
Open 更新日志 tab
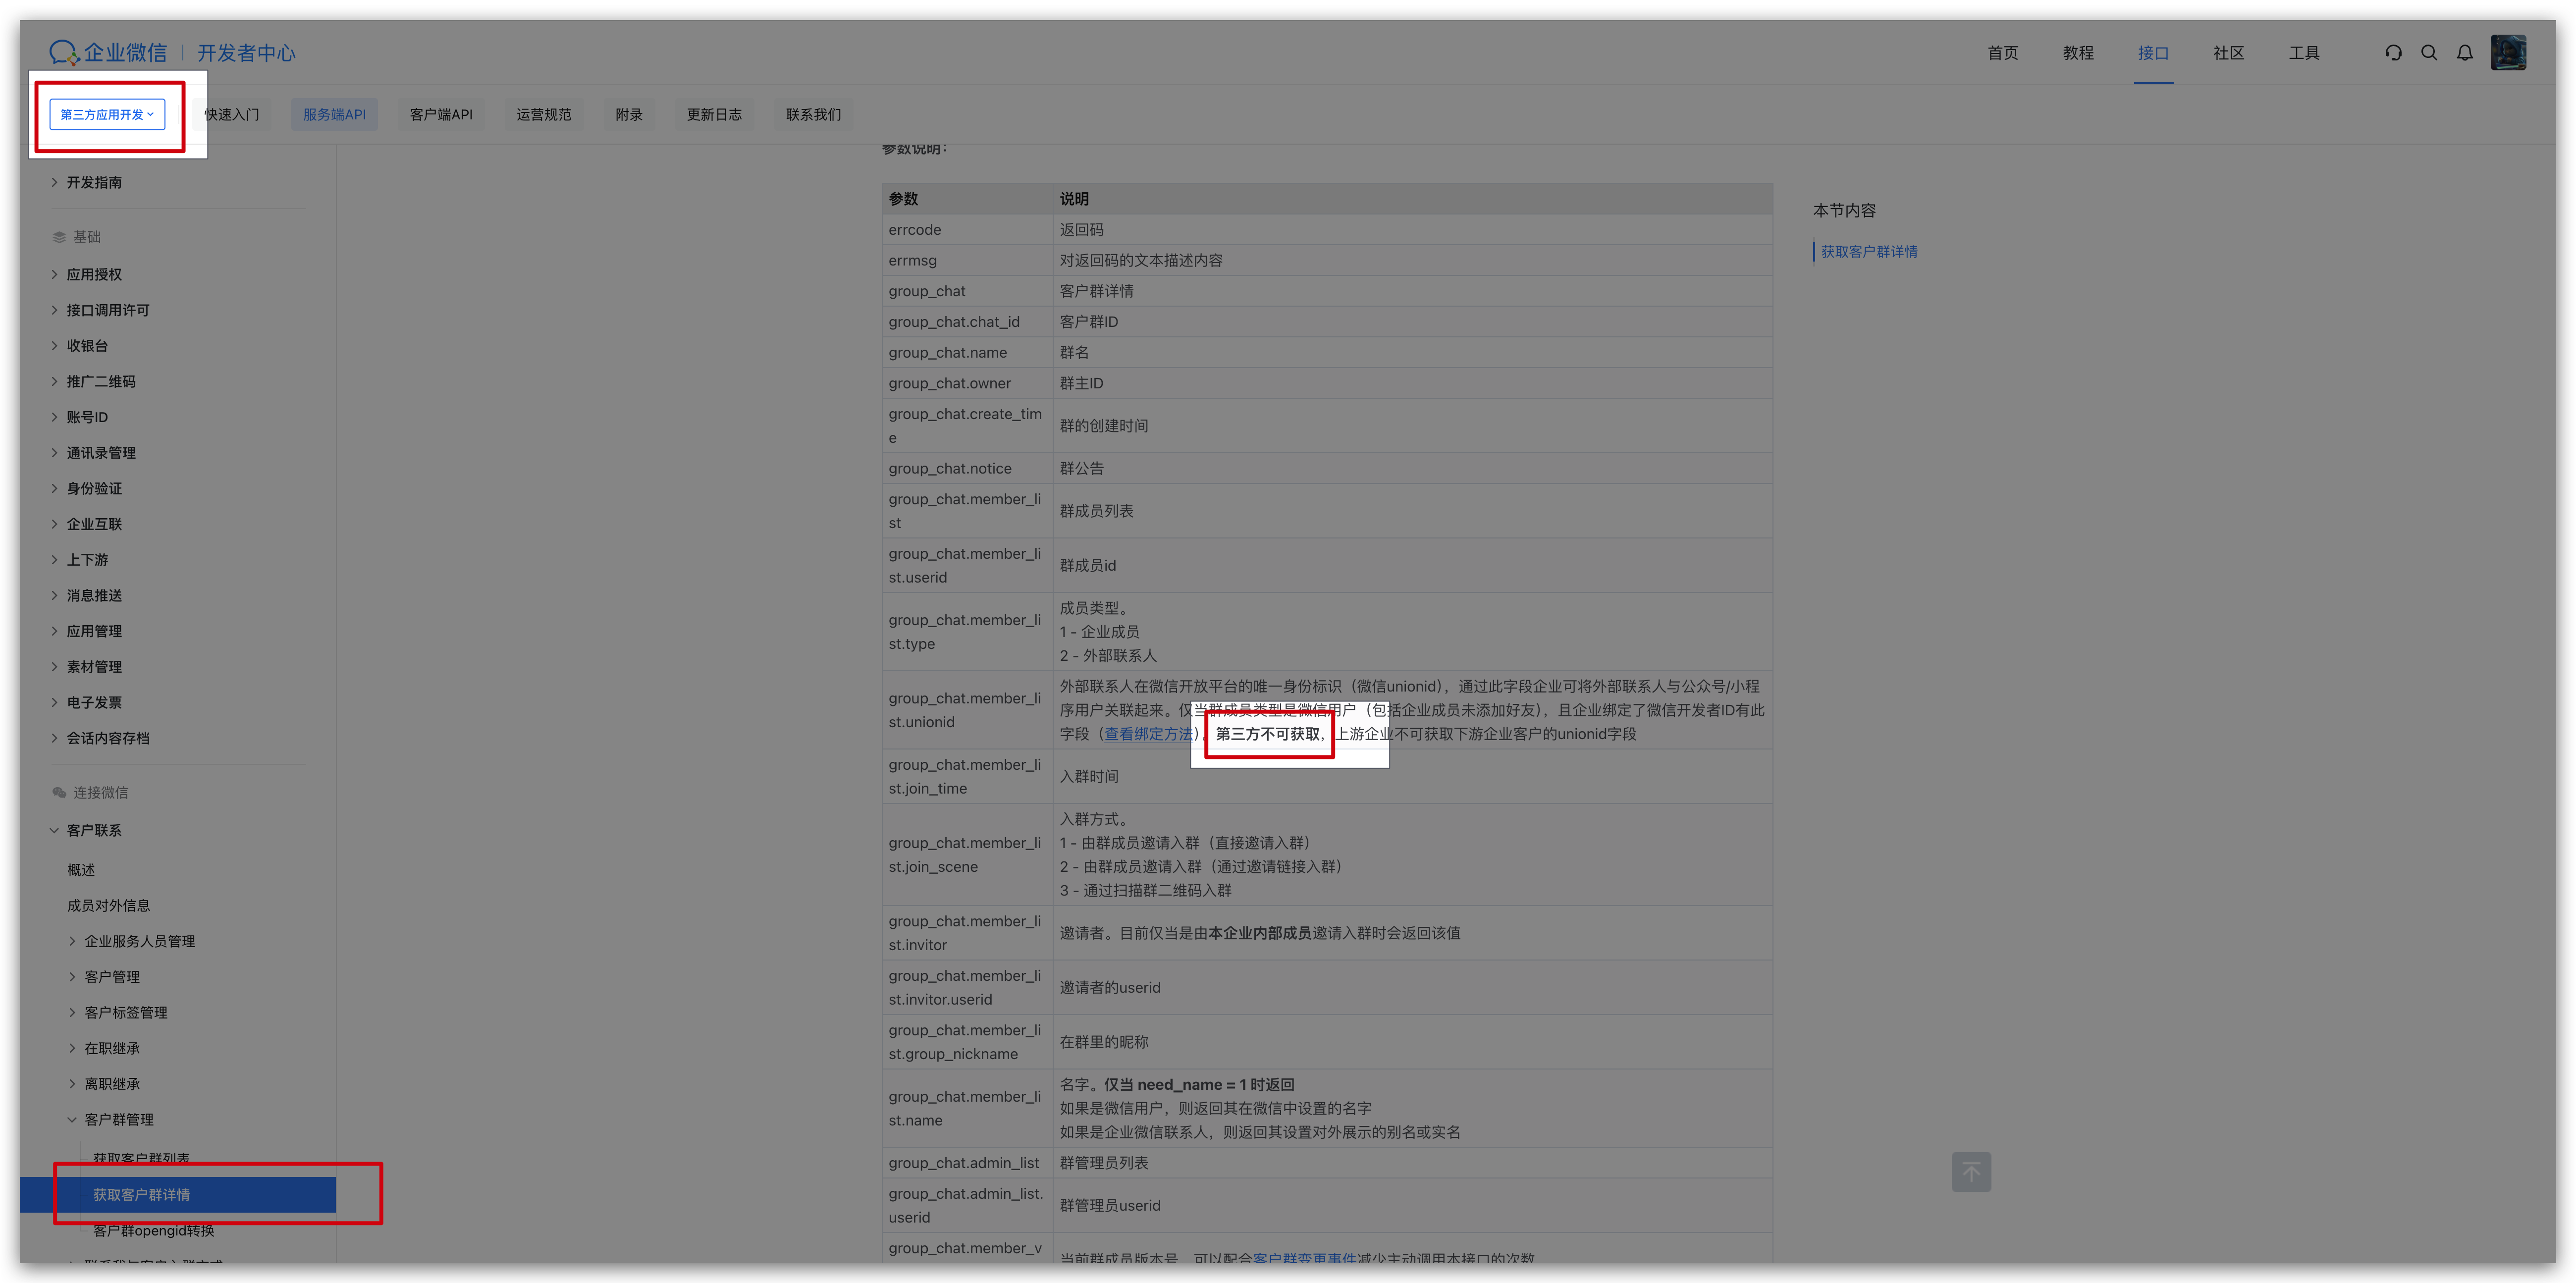click(x=713, y=114)
